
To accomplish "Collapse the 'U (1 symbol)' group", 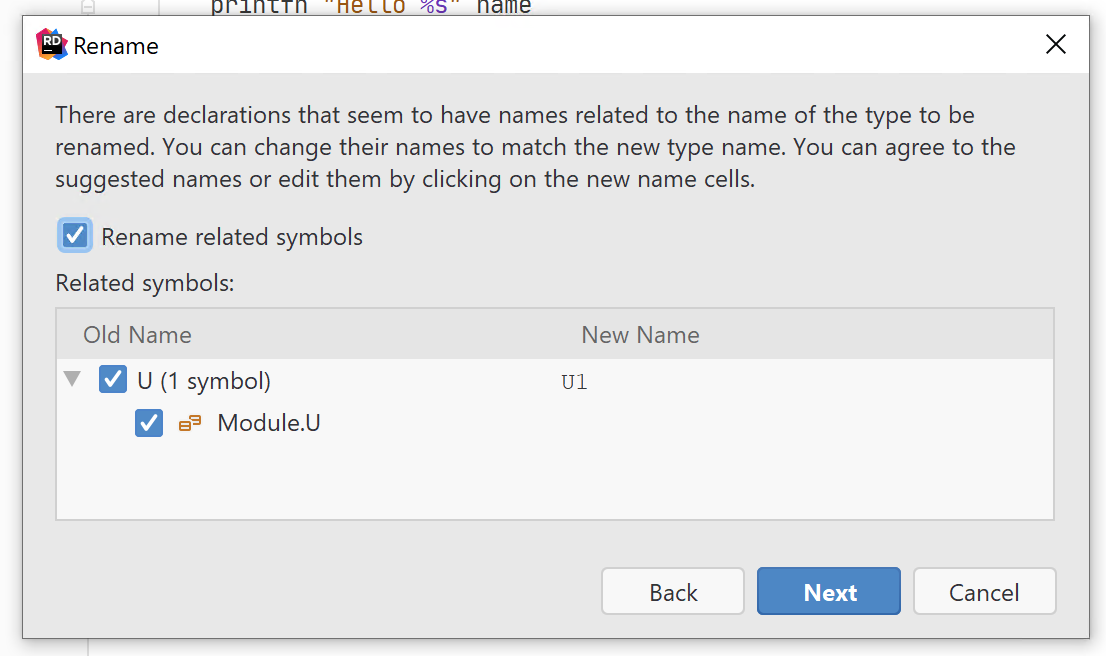I will (71, 379).
